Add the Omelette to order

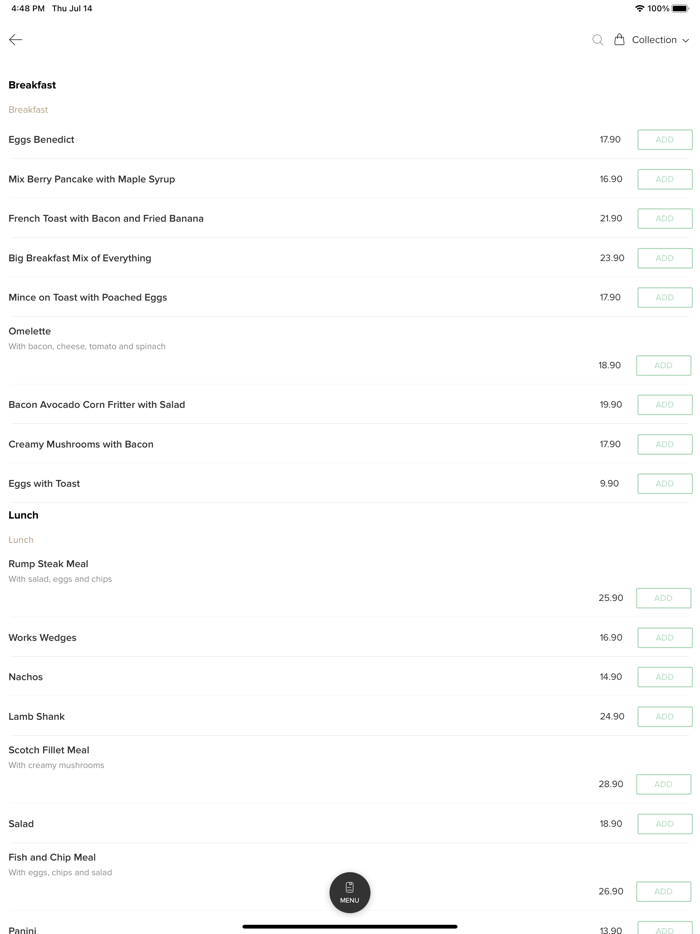[663, 366]
